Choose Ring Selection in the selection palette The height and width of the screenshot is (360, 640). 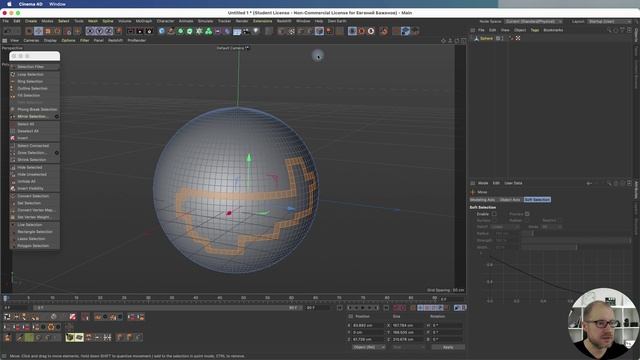click(30, 81)
